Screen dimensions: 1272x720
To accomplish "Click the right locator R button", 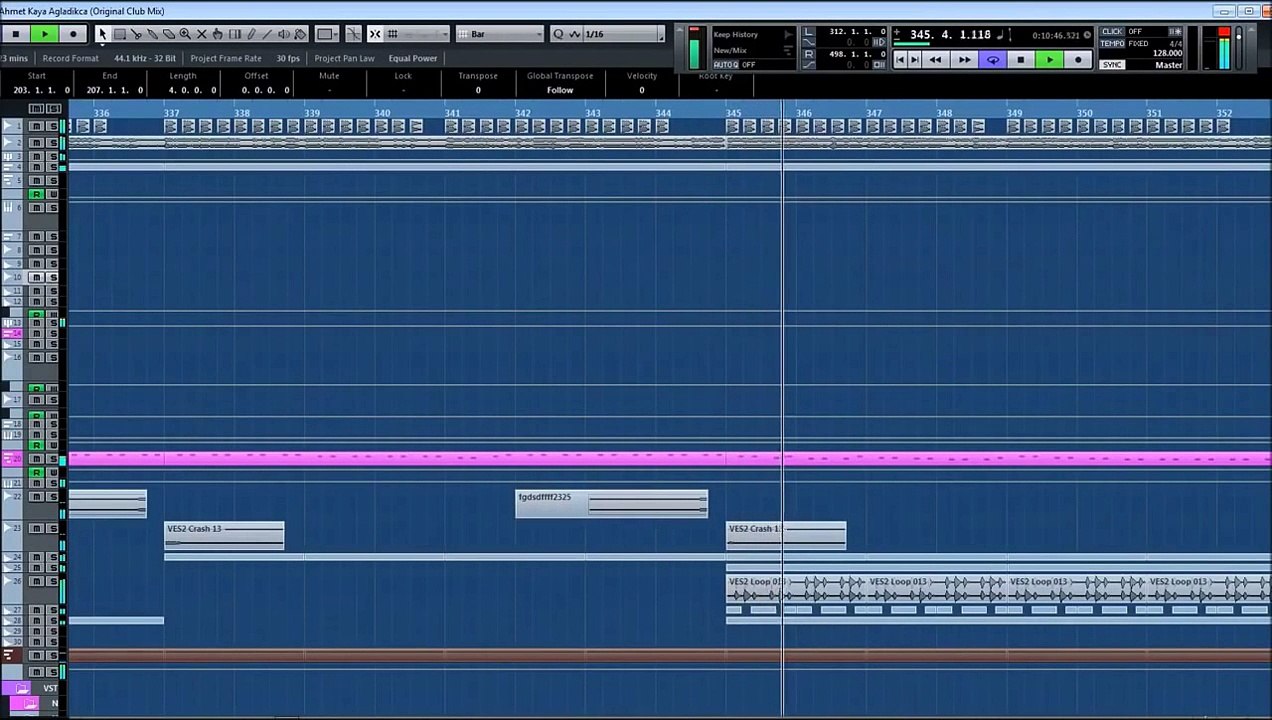I will pos(809,54).
